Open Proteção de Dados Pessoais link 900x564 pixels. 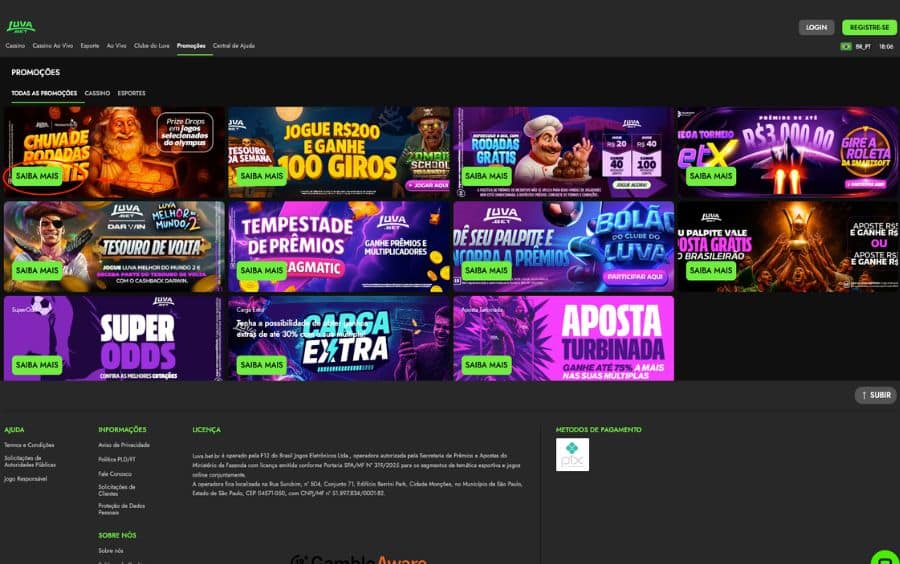click(122, 509)
